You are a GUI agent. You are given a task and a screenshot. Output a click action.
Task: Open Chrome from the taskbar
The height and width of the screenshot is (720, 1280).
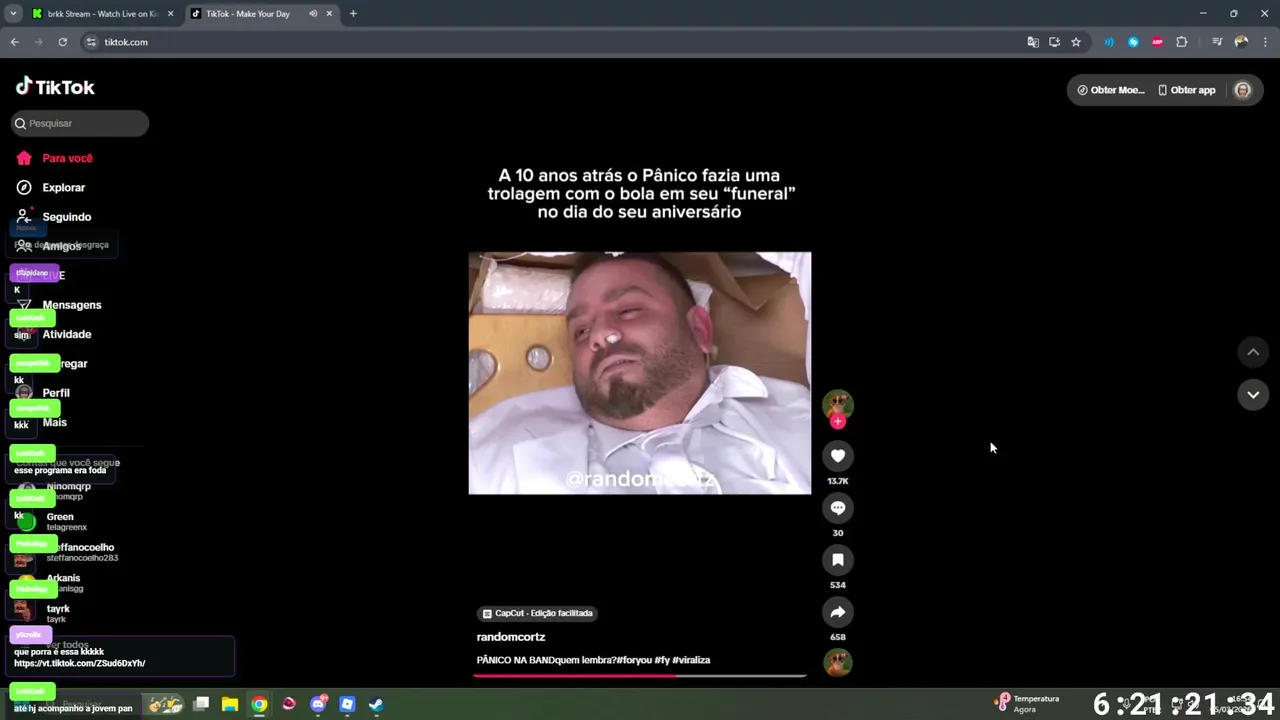259,704
